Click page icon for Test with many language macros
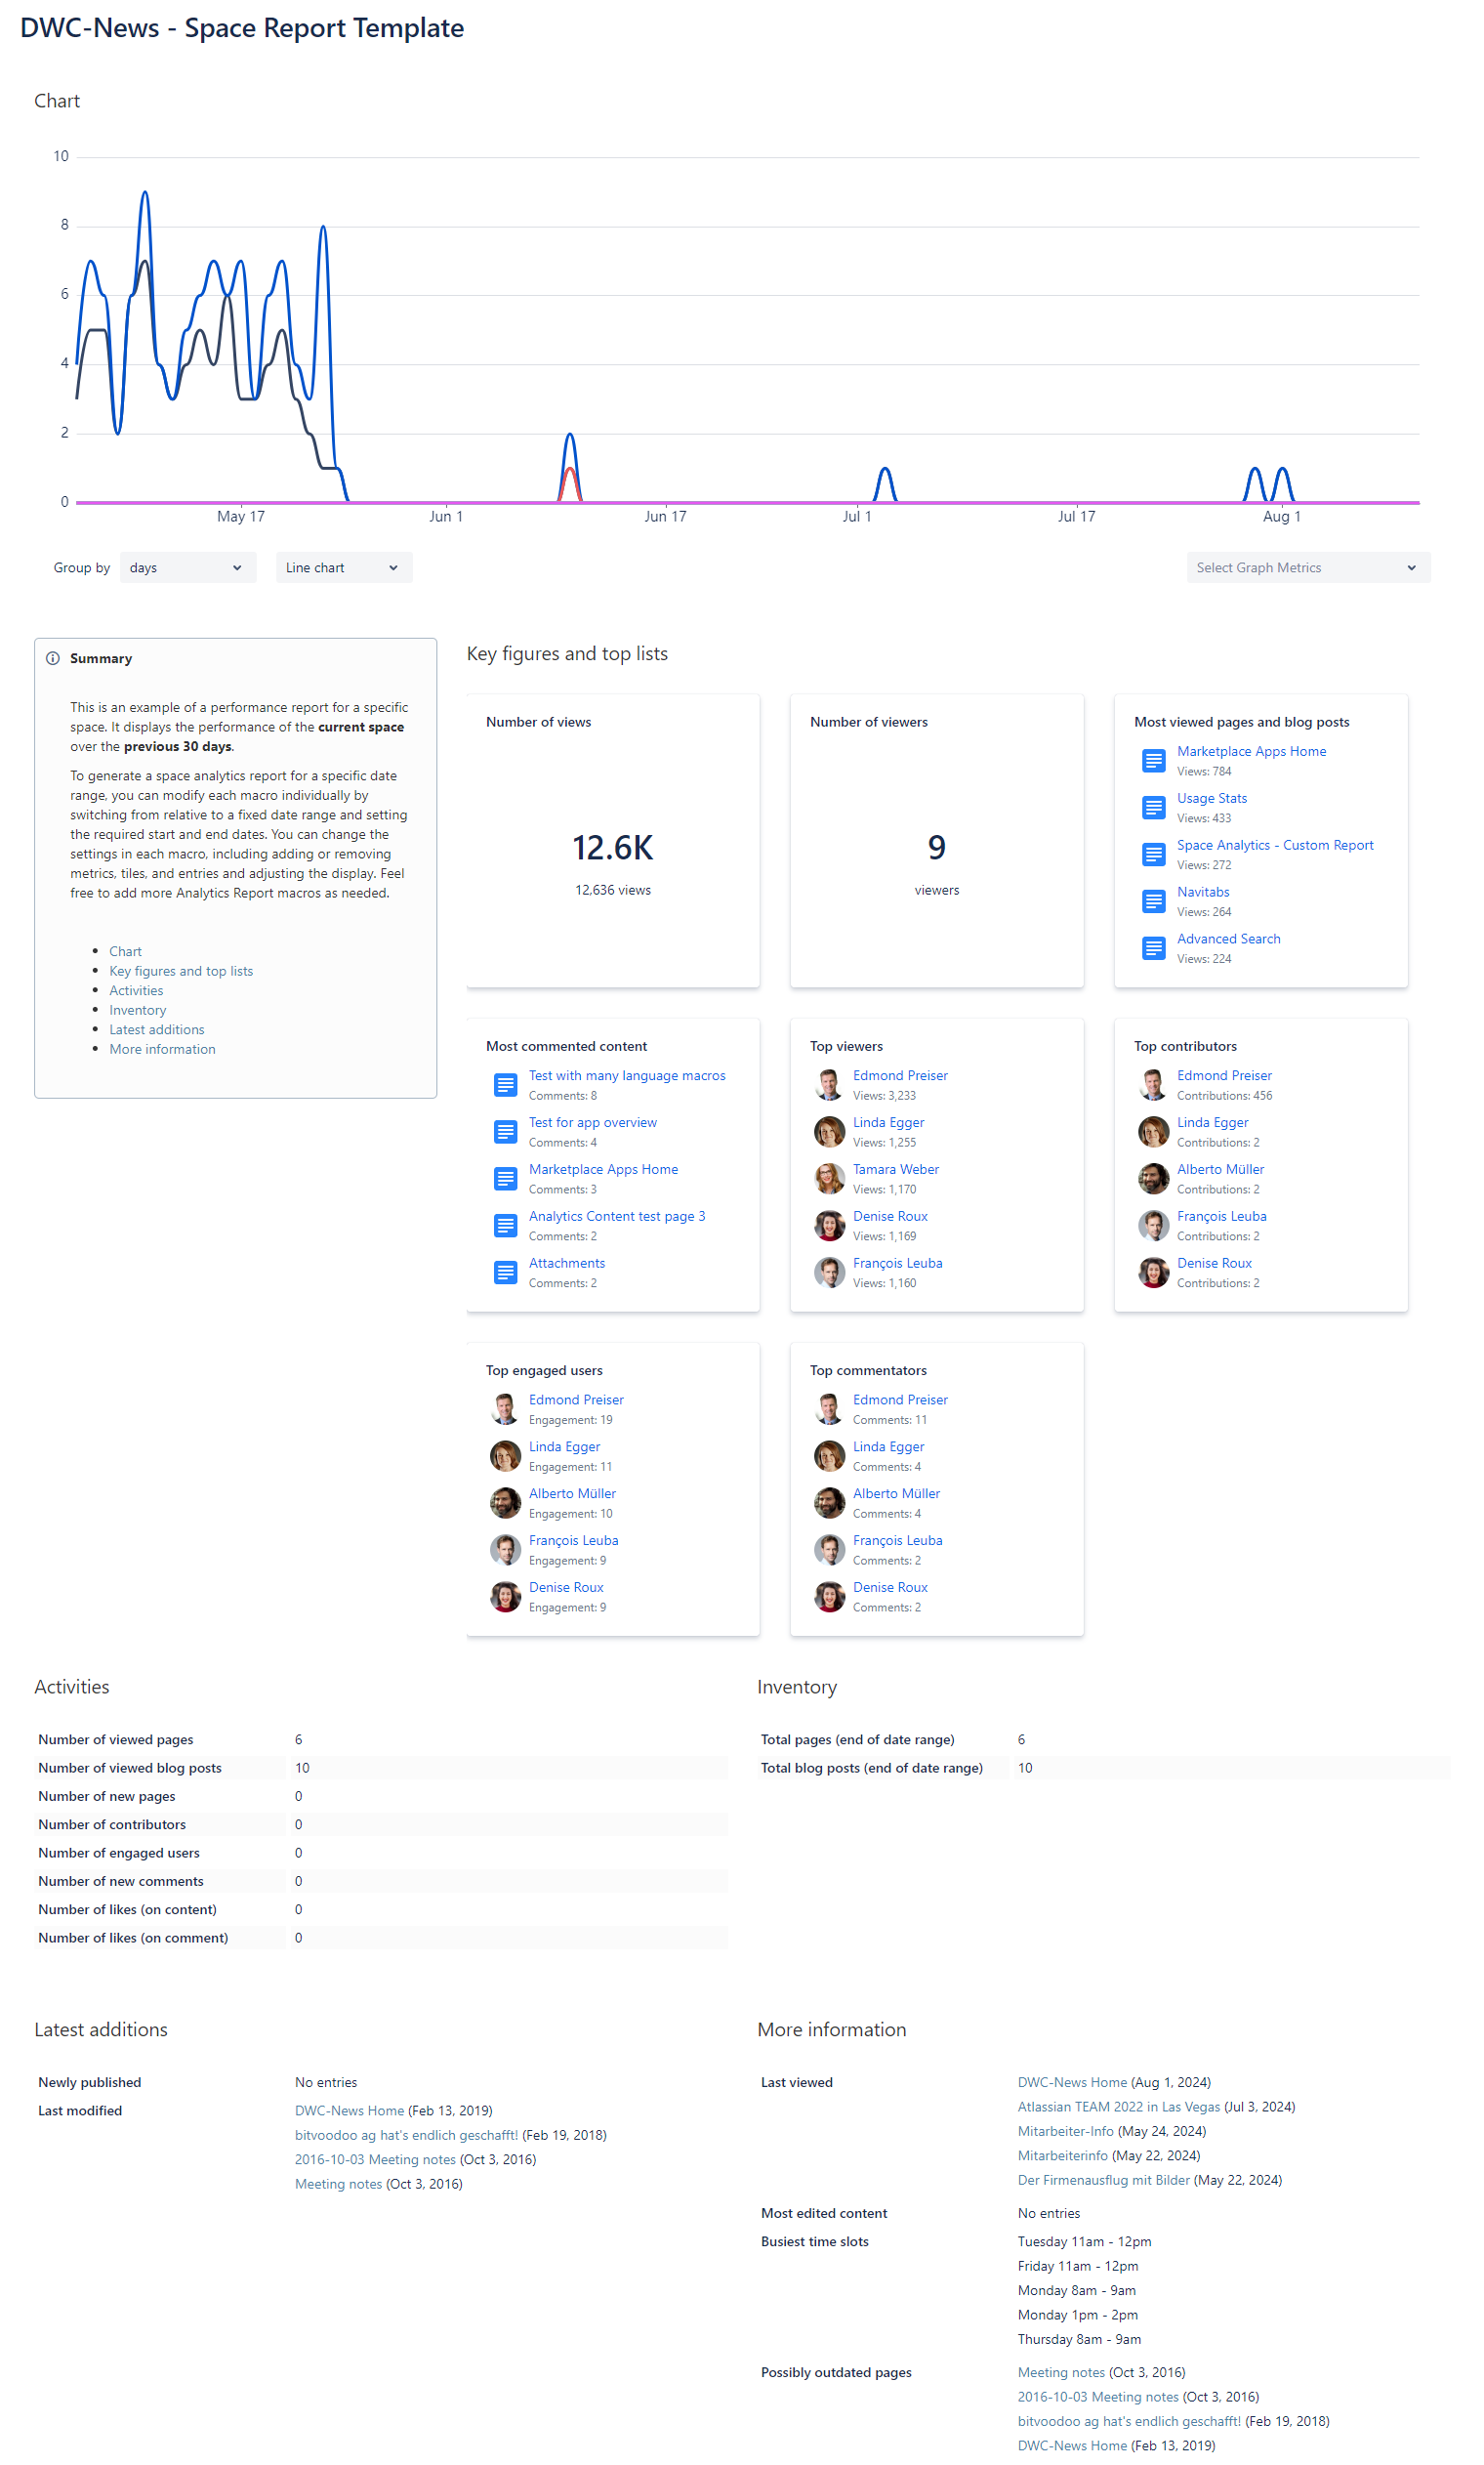Viewport: 1484px width, 2465px height. click(x=505, y=1085)
